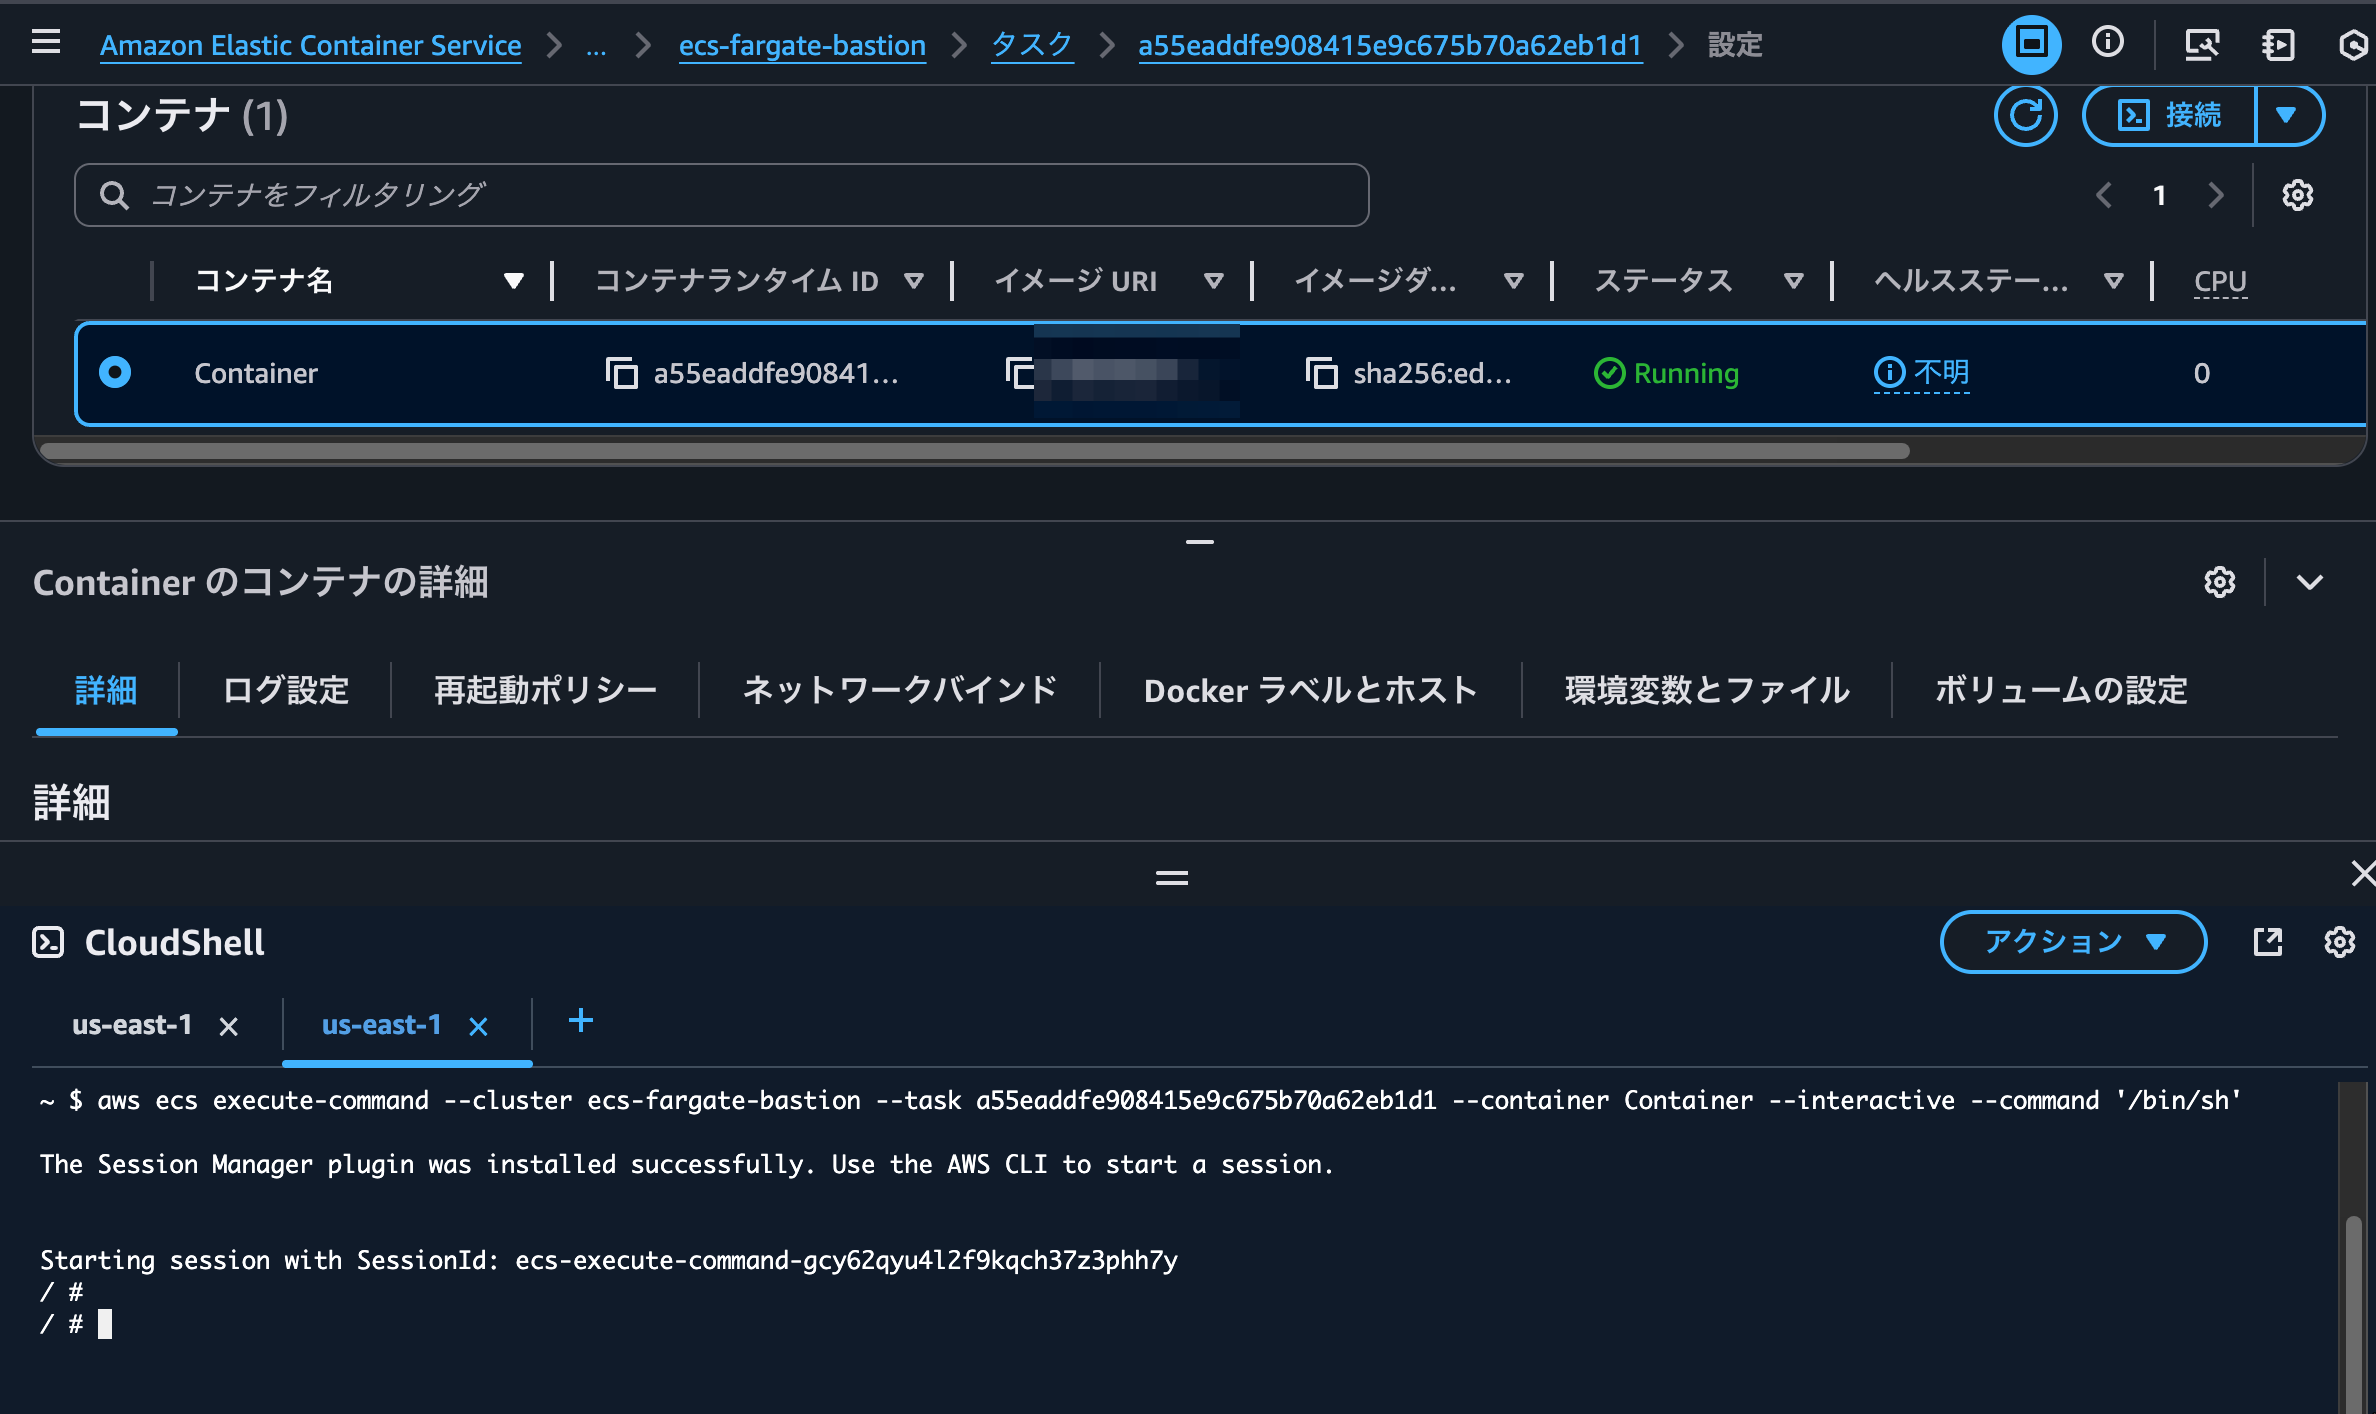Screen dimensions: 2376x1414
Task: Open task a55eaddfe908415e9c675b70a62eb1d1 breadcrumb
Action: pos(1390,45)
